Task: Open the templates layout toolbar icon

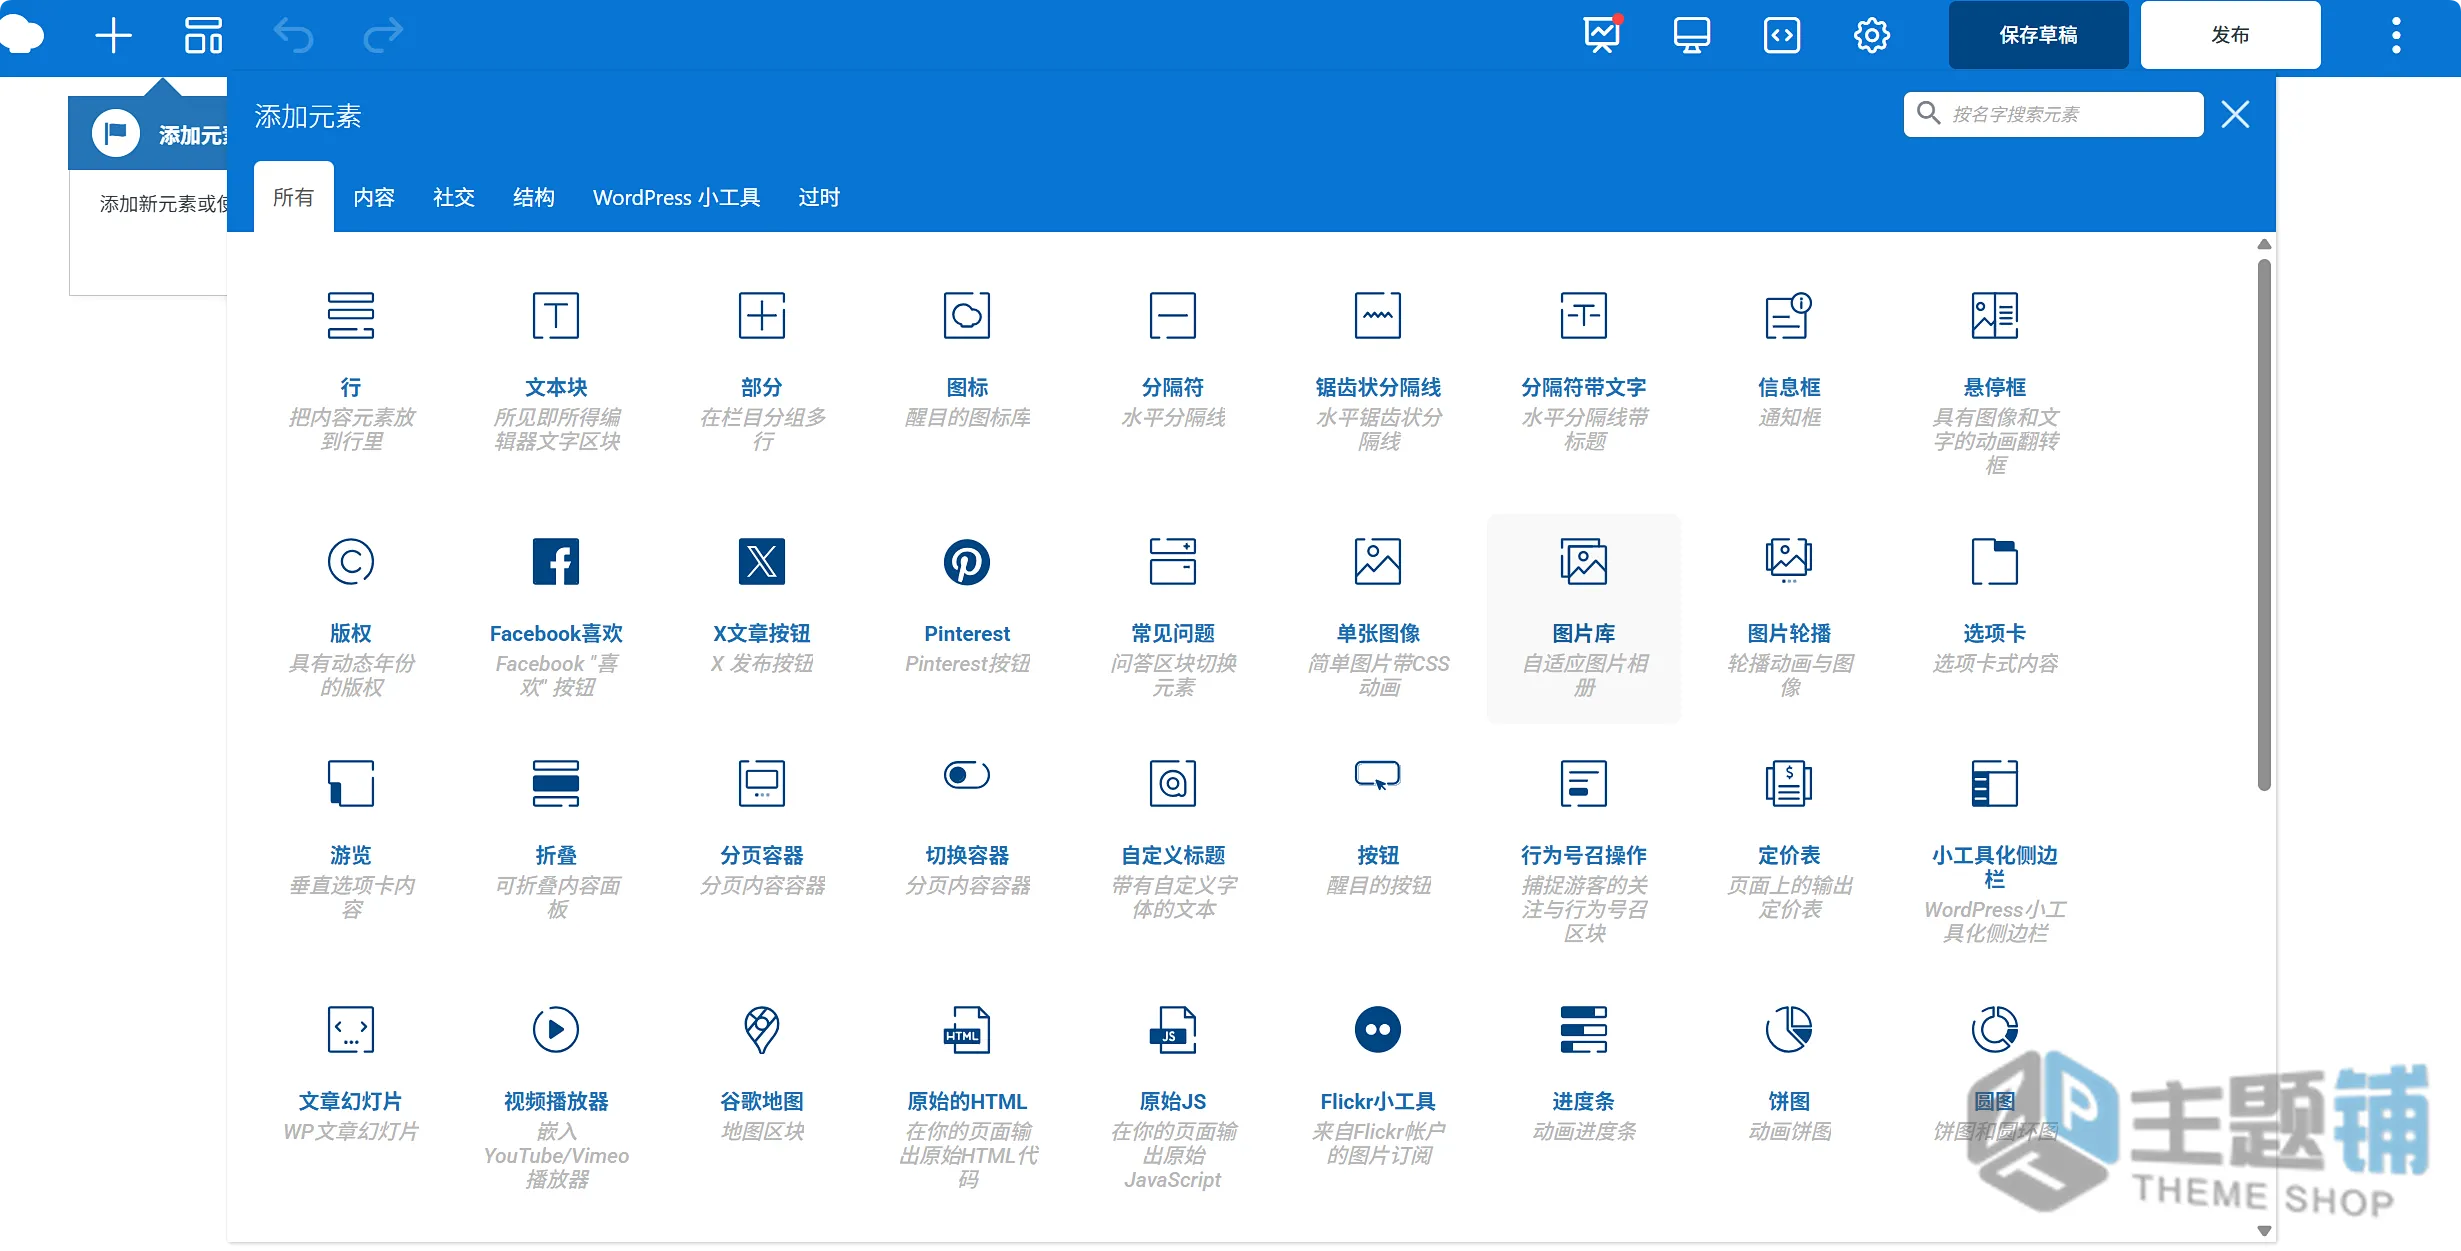Action: coord(203,35)
